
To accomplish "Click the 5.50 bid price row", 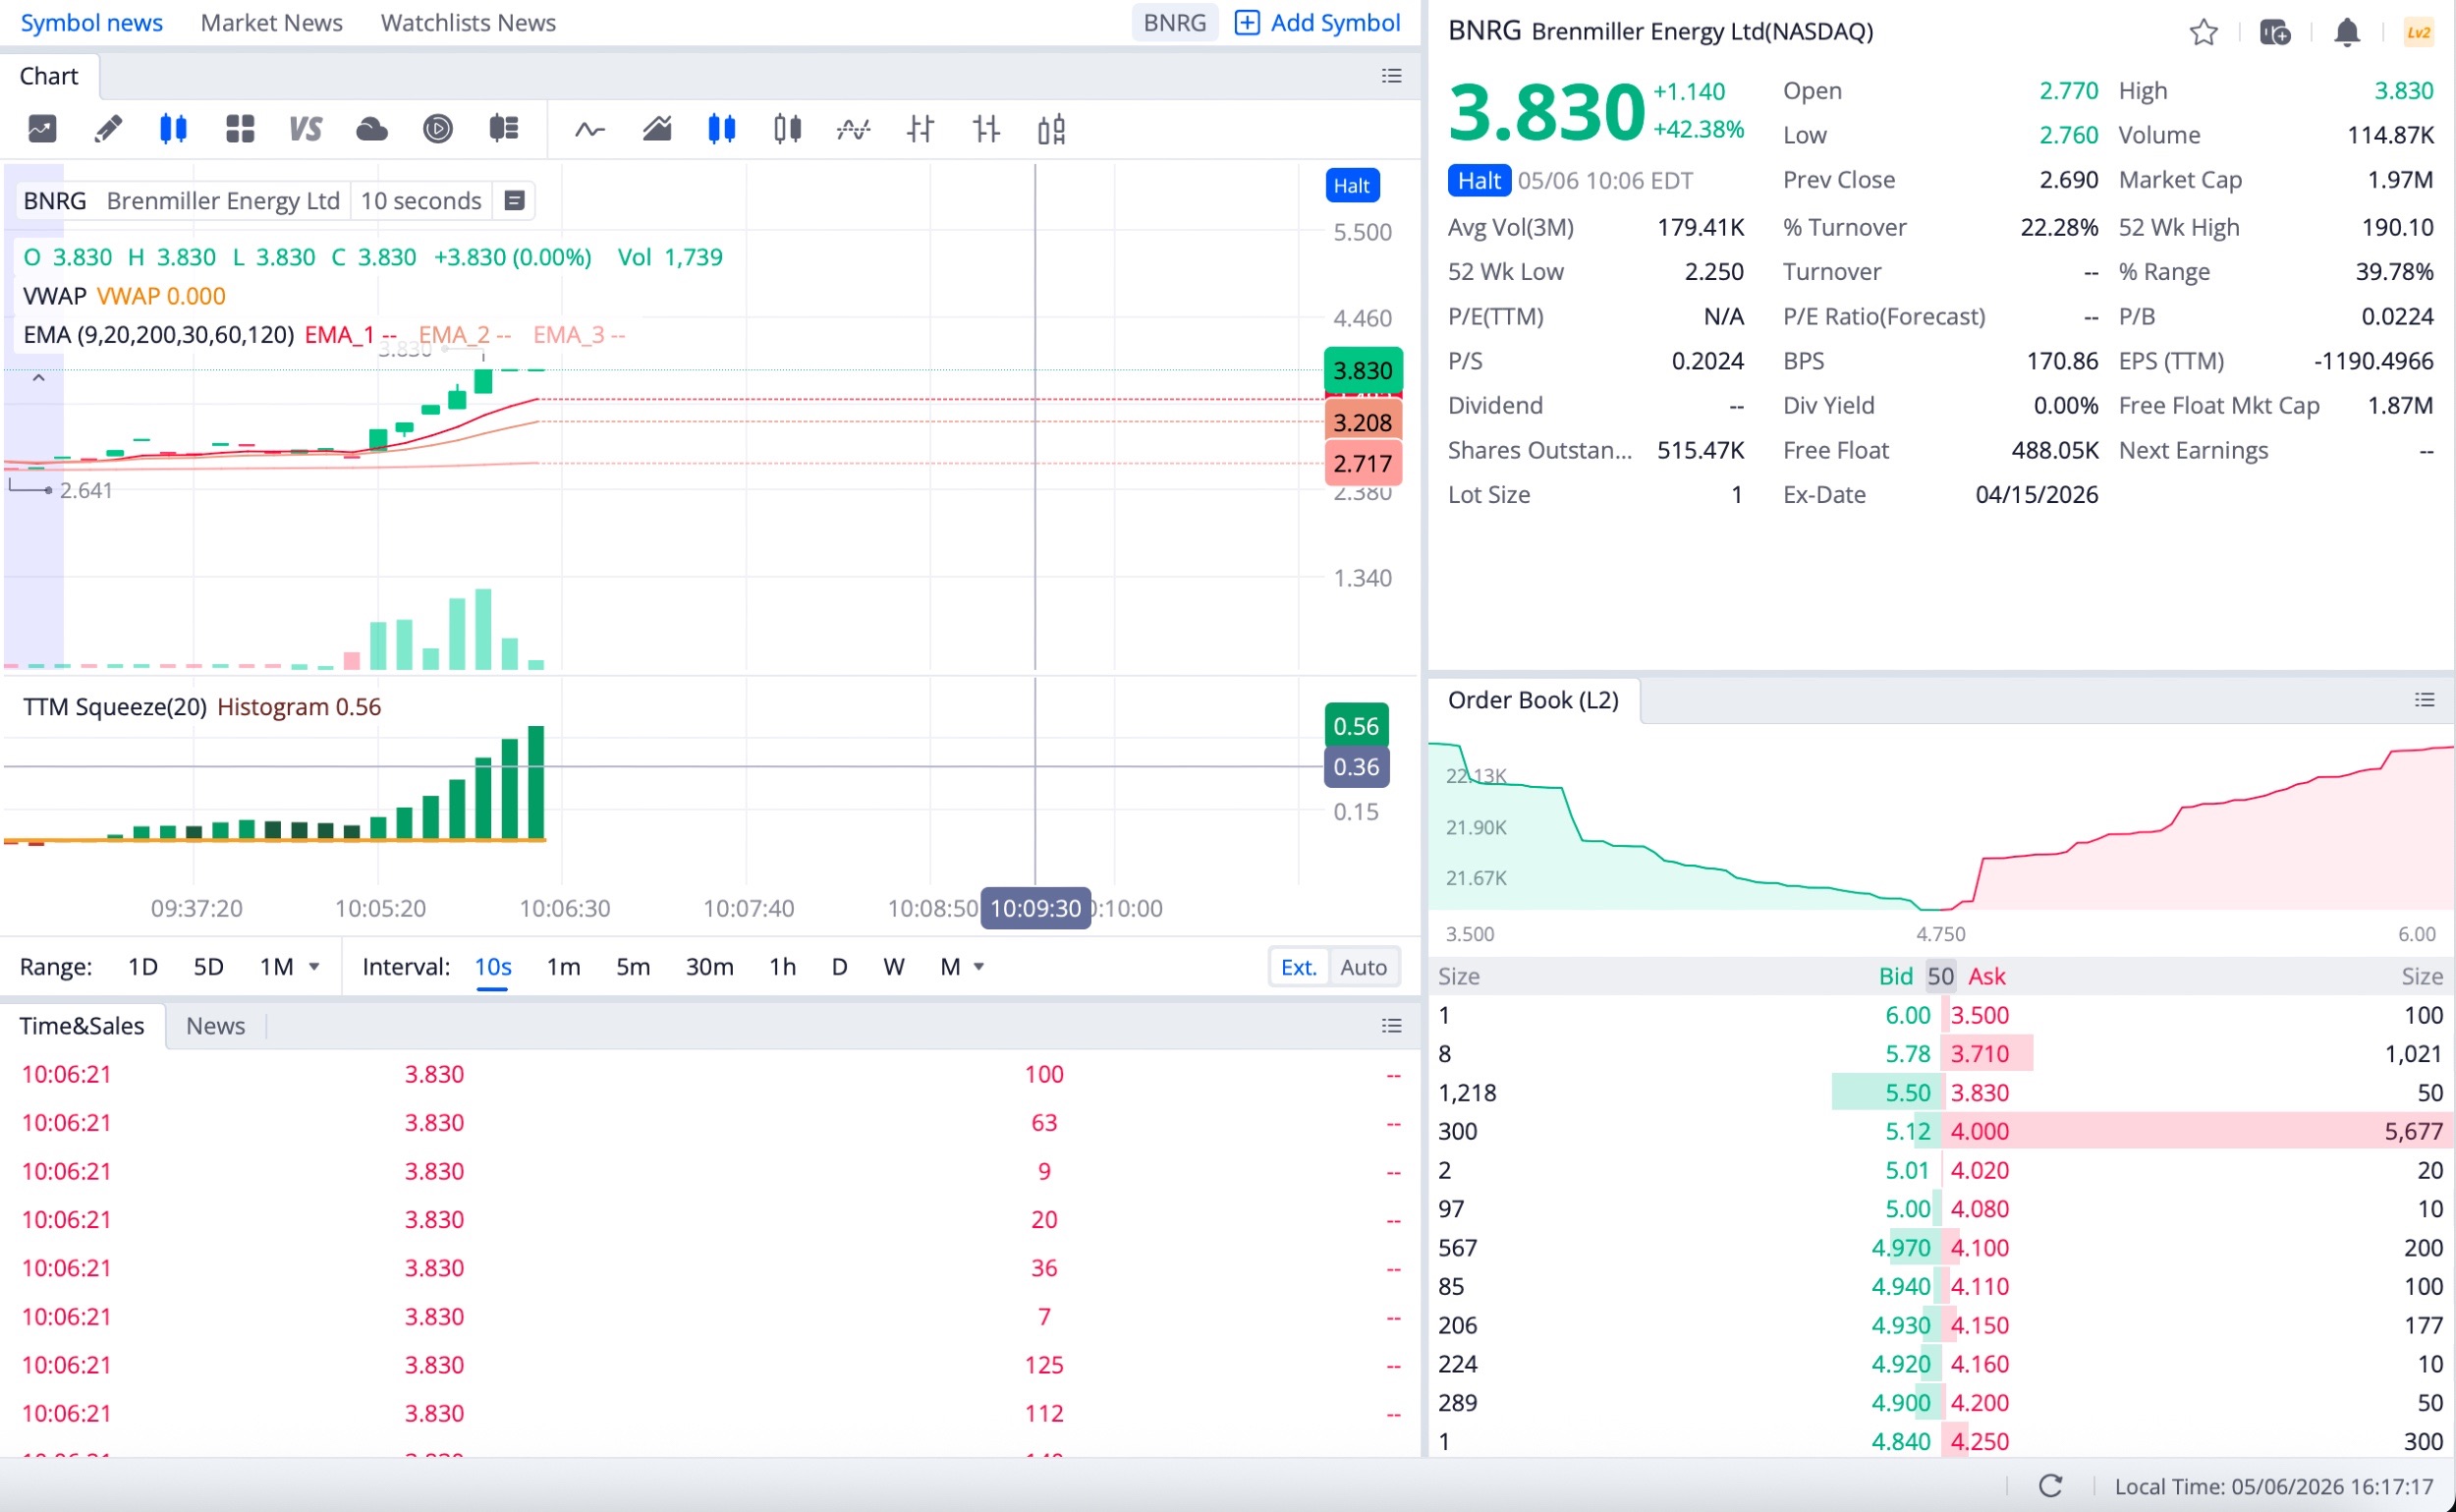I will 1685,1092.
